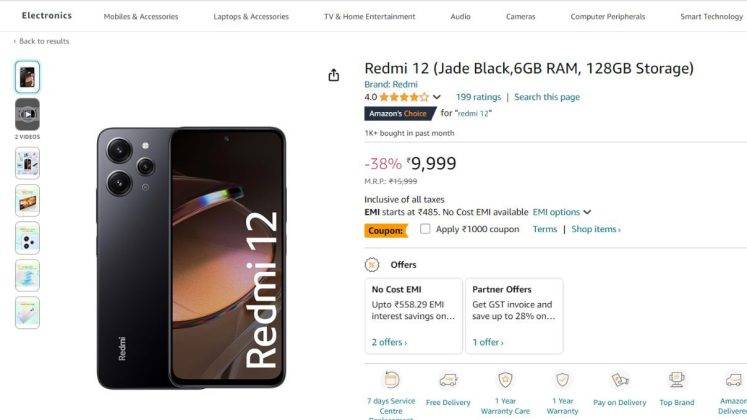This screenshot has height=420, width=747.
Task: Open the 2 Videos thumbnail play icon
Action: tap(27, 114)
